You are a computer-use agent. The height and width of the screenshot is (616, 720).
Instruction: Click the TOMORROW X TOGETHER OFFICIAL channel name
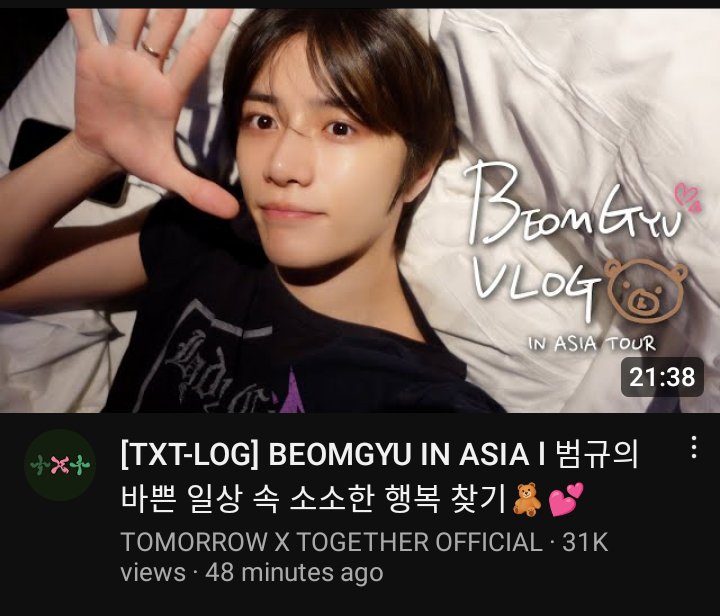332,542
